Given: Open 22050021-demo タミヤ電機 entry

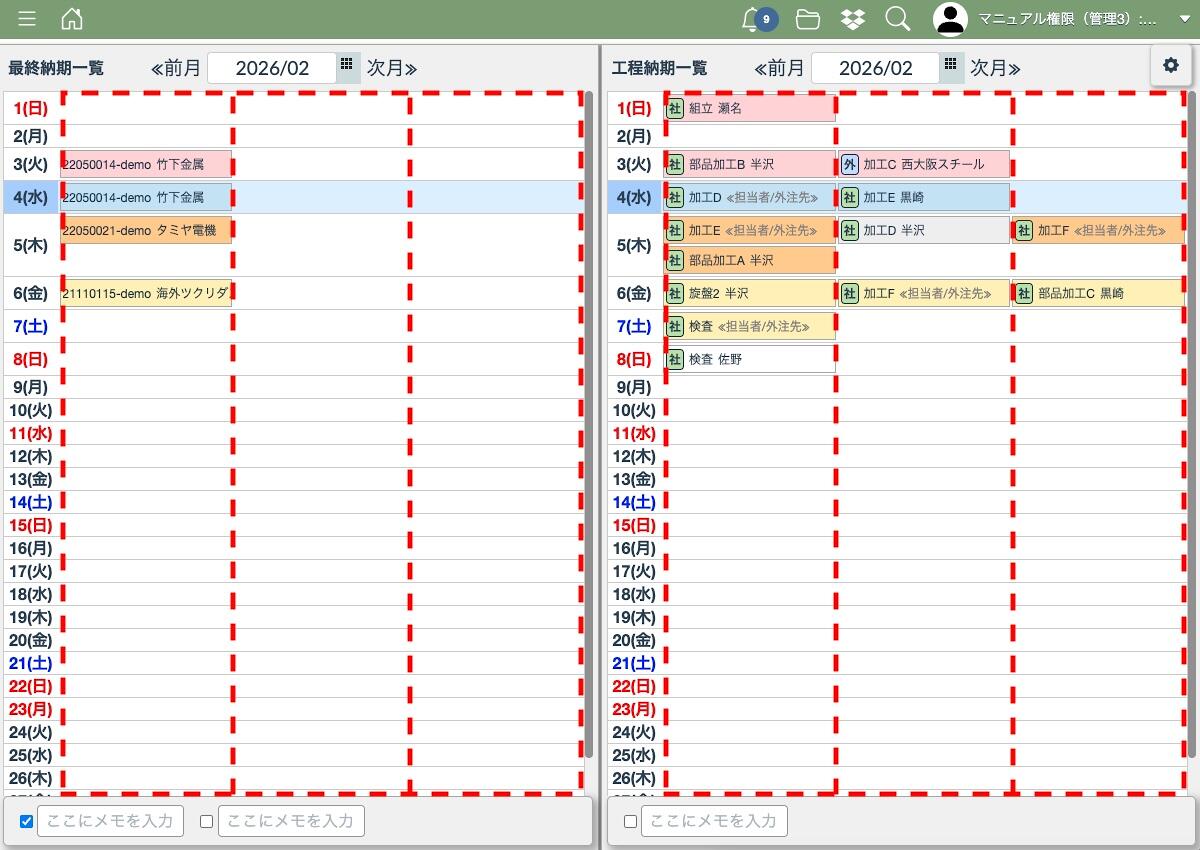Looking at the screenshot, I should click(146, 231).
